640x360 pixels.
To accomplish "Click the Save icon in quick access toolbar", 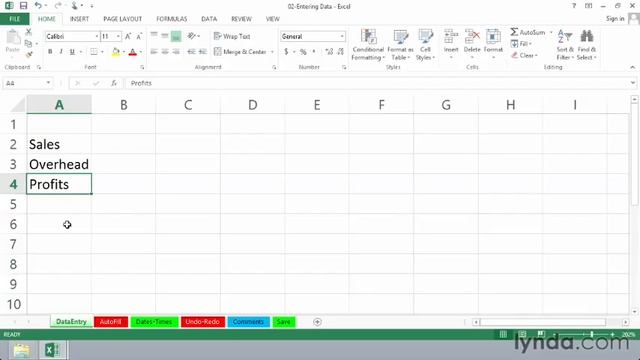I will coord(23,6).
